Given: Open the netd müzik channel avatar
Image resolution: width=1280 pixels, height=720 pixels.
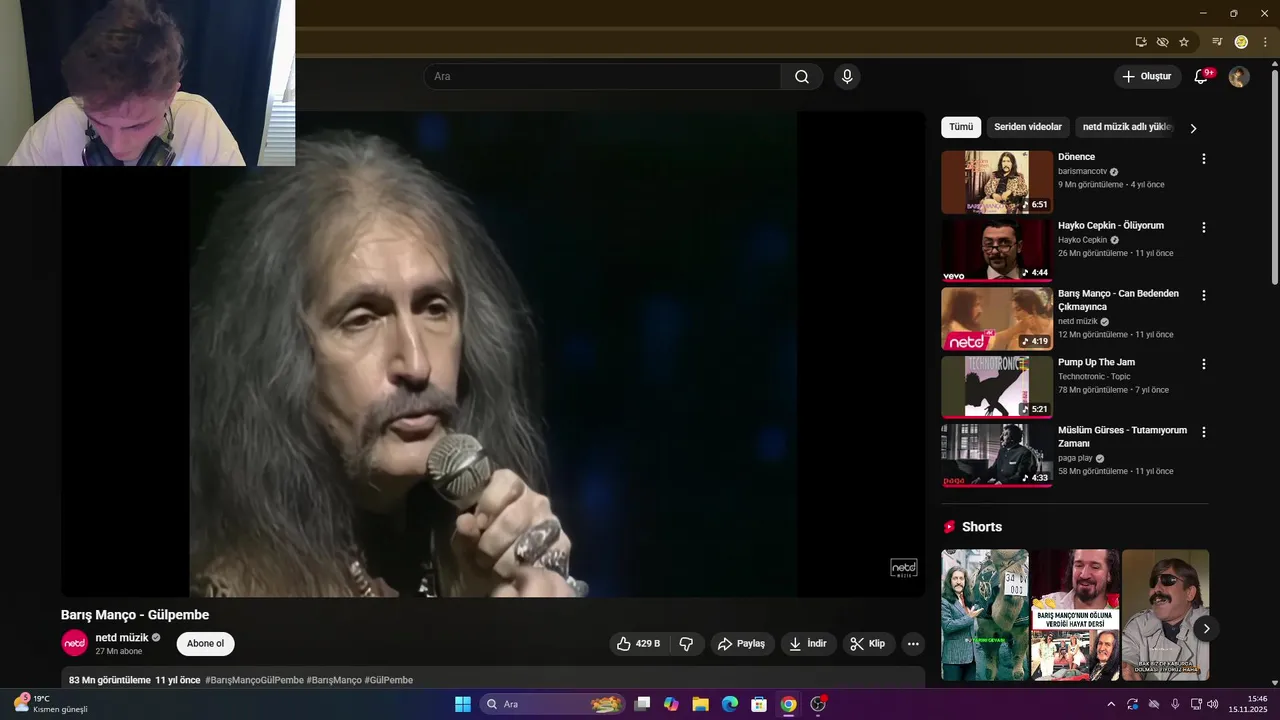Looking at the screenshot, I should point(74,644).
